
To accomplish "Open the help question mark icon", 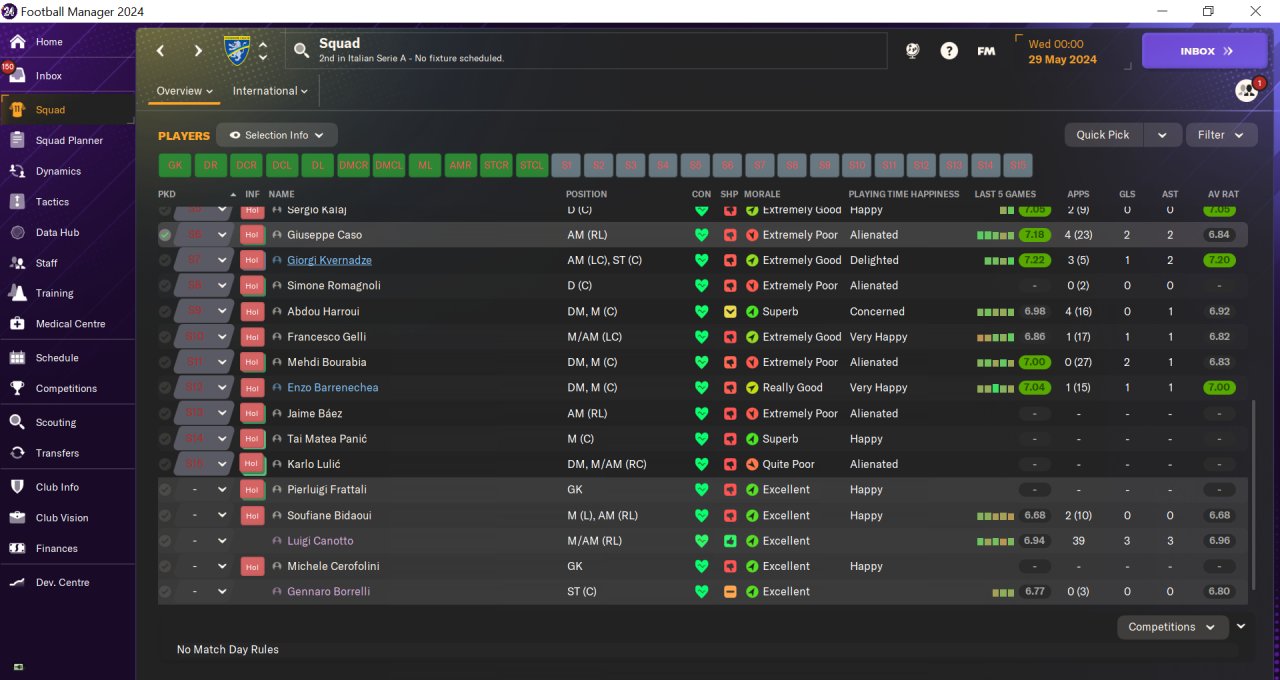I will pyautogui.click(x=949, y=51).
